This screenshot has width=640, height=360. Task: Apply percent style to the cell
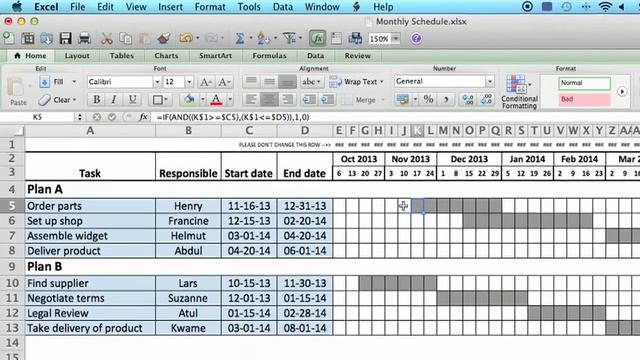click(428, 99)
